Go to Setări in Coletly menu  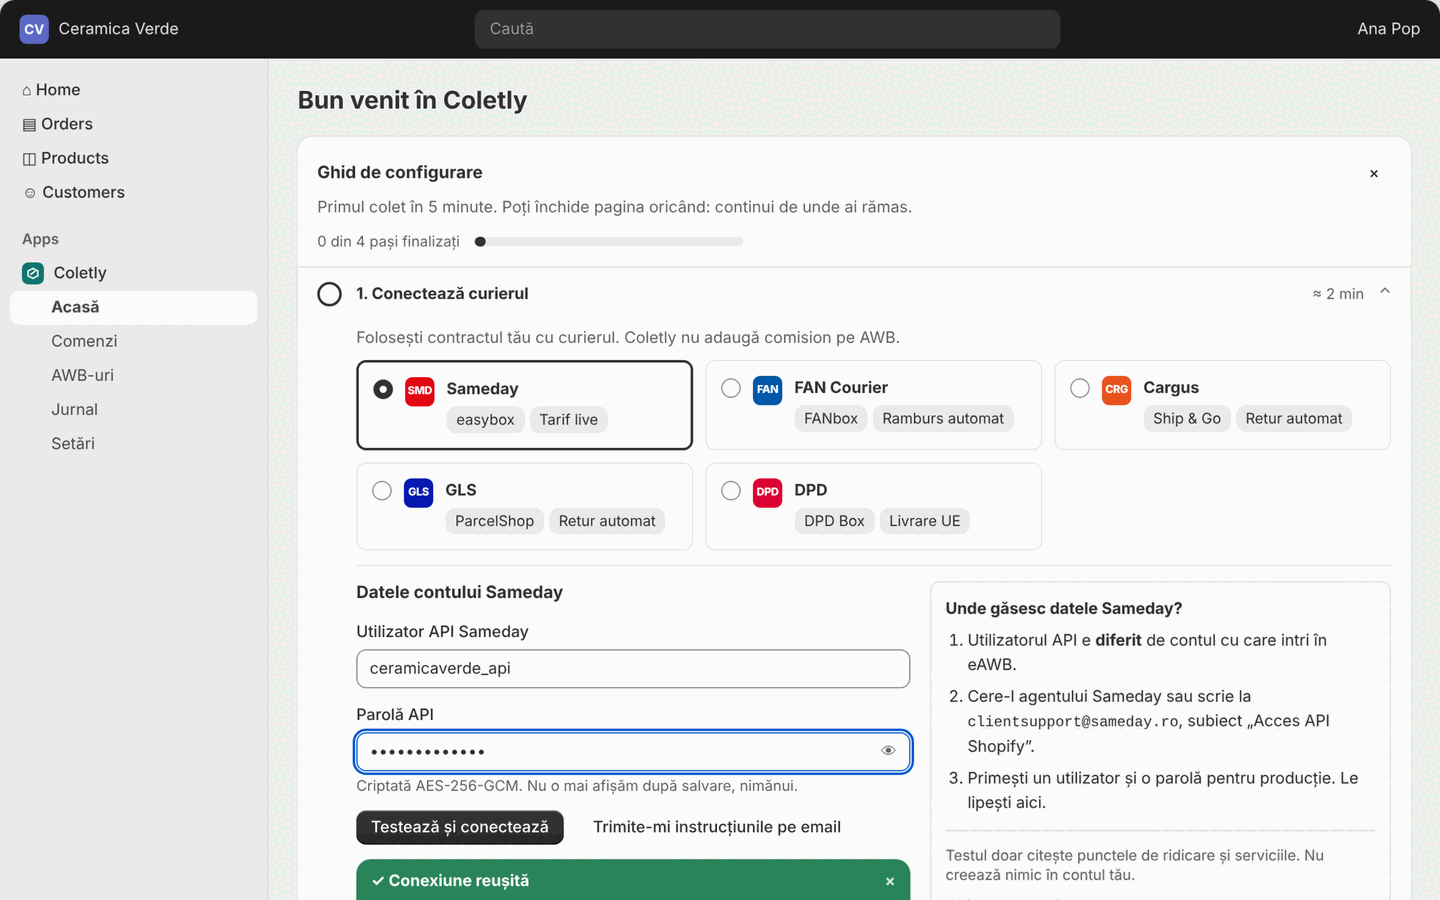pyautogui.click(x=133, y=443)
